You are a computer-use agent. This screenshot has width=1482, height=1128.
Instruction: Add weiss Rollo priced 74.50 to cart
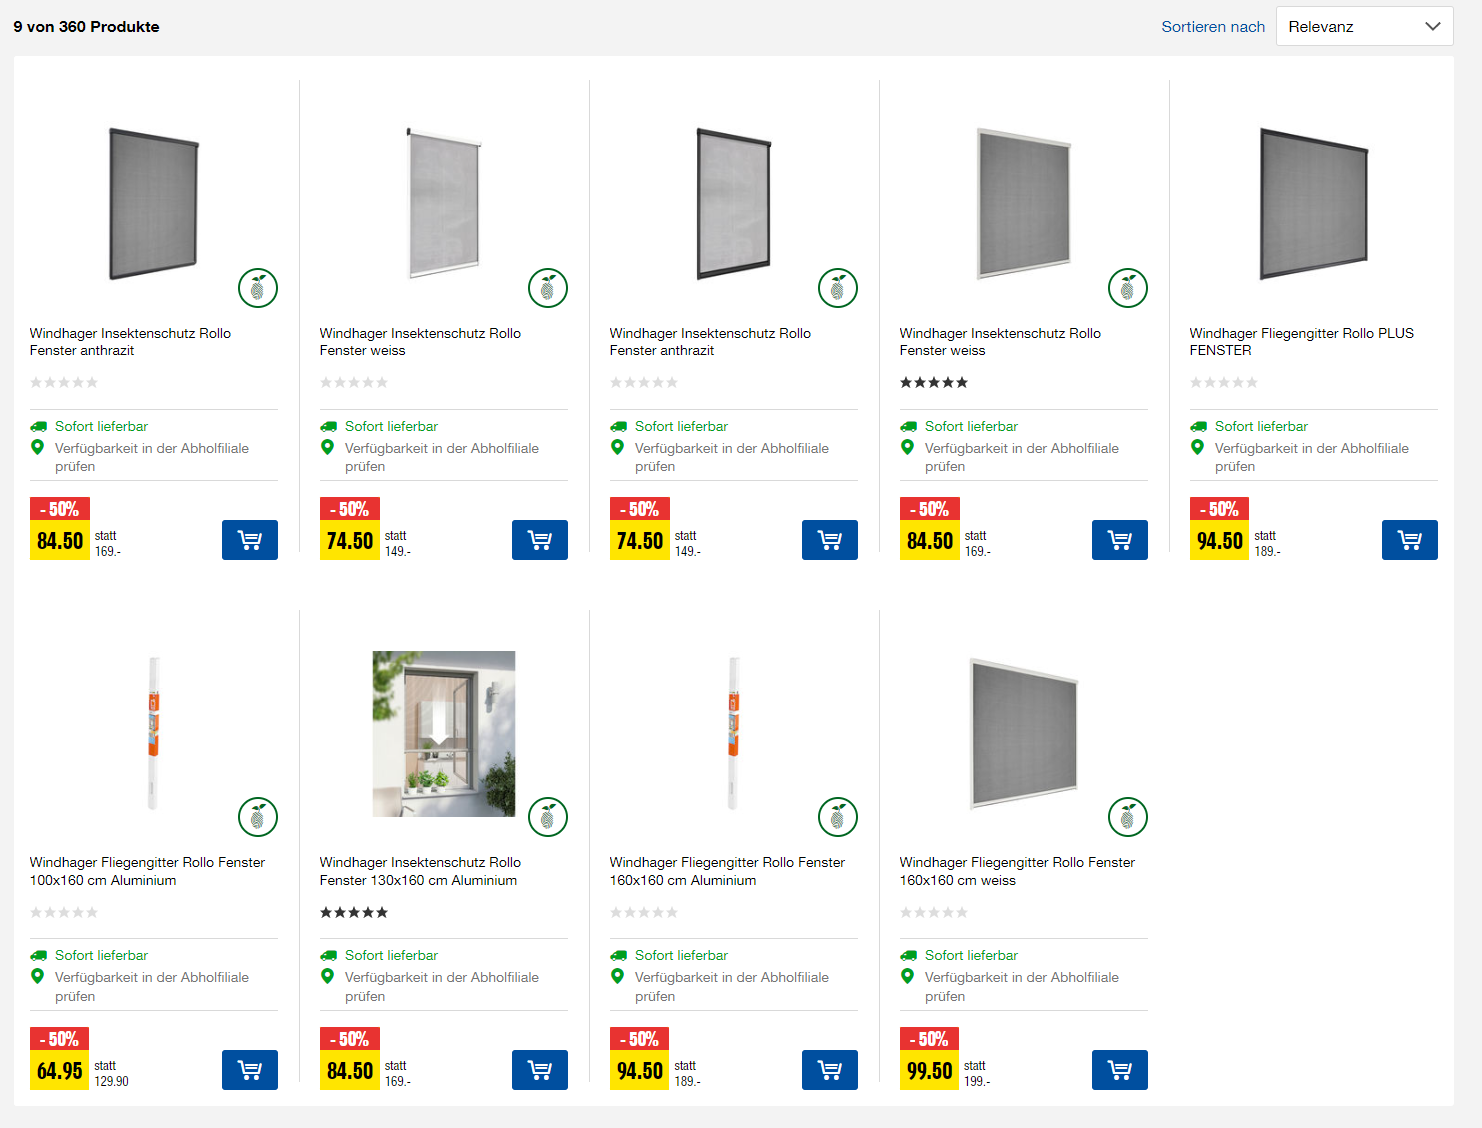click(x=540, y=540)
